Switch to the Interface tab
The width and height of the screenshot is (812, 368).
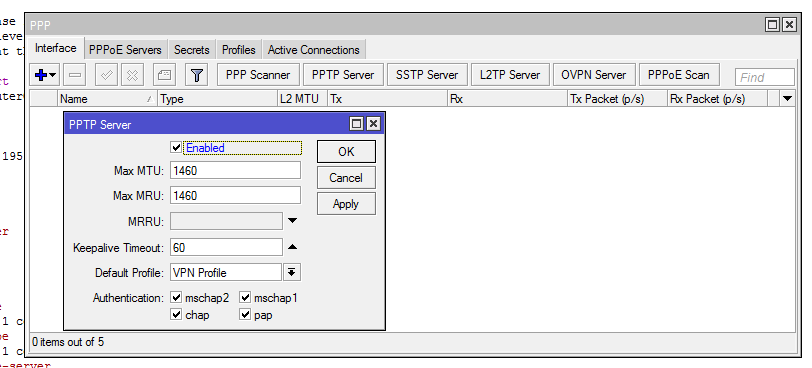[x=55, y=49]
